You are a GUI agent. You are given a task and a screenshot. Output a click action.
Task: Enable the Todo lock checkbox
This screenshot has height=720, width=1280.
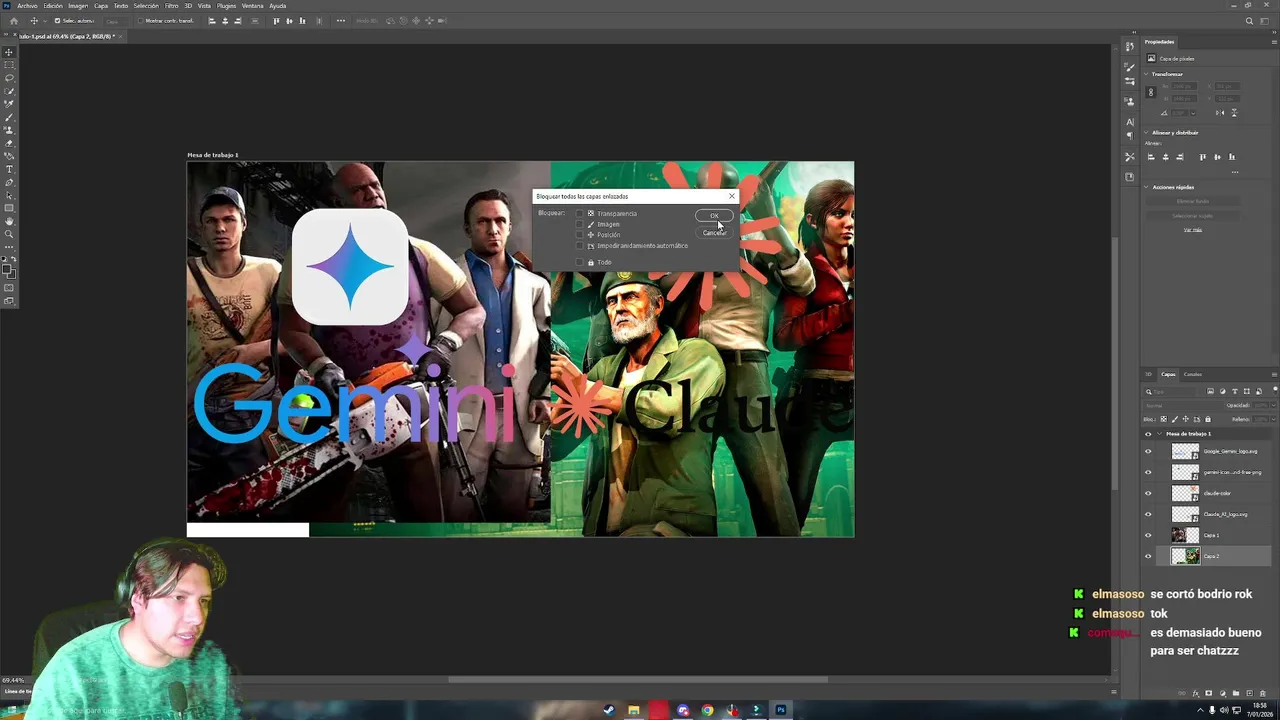click(x=579, y=262)
